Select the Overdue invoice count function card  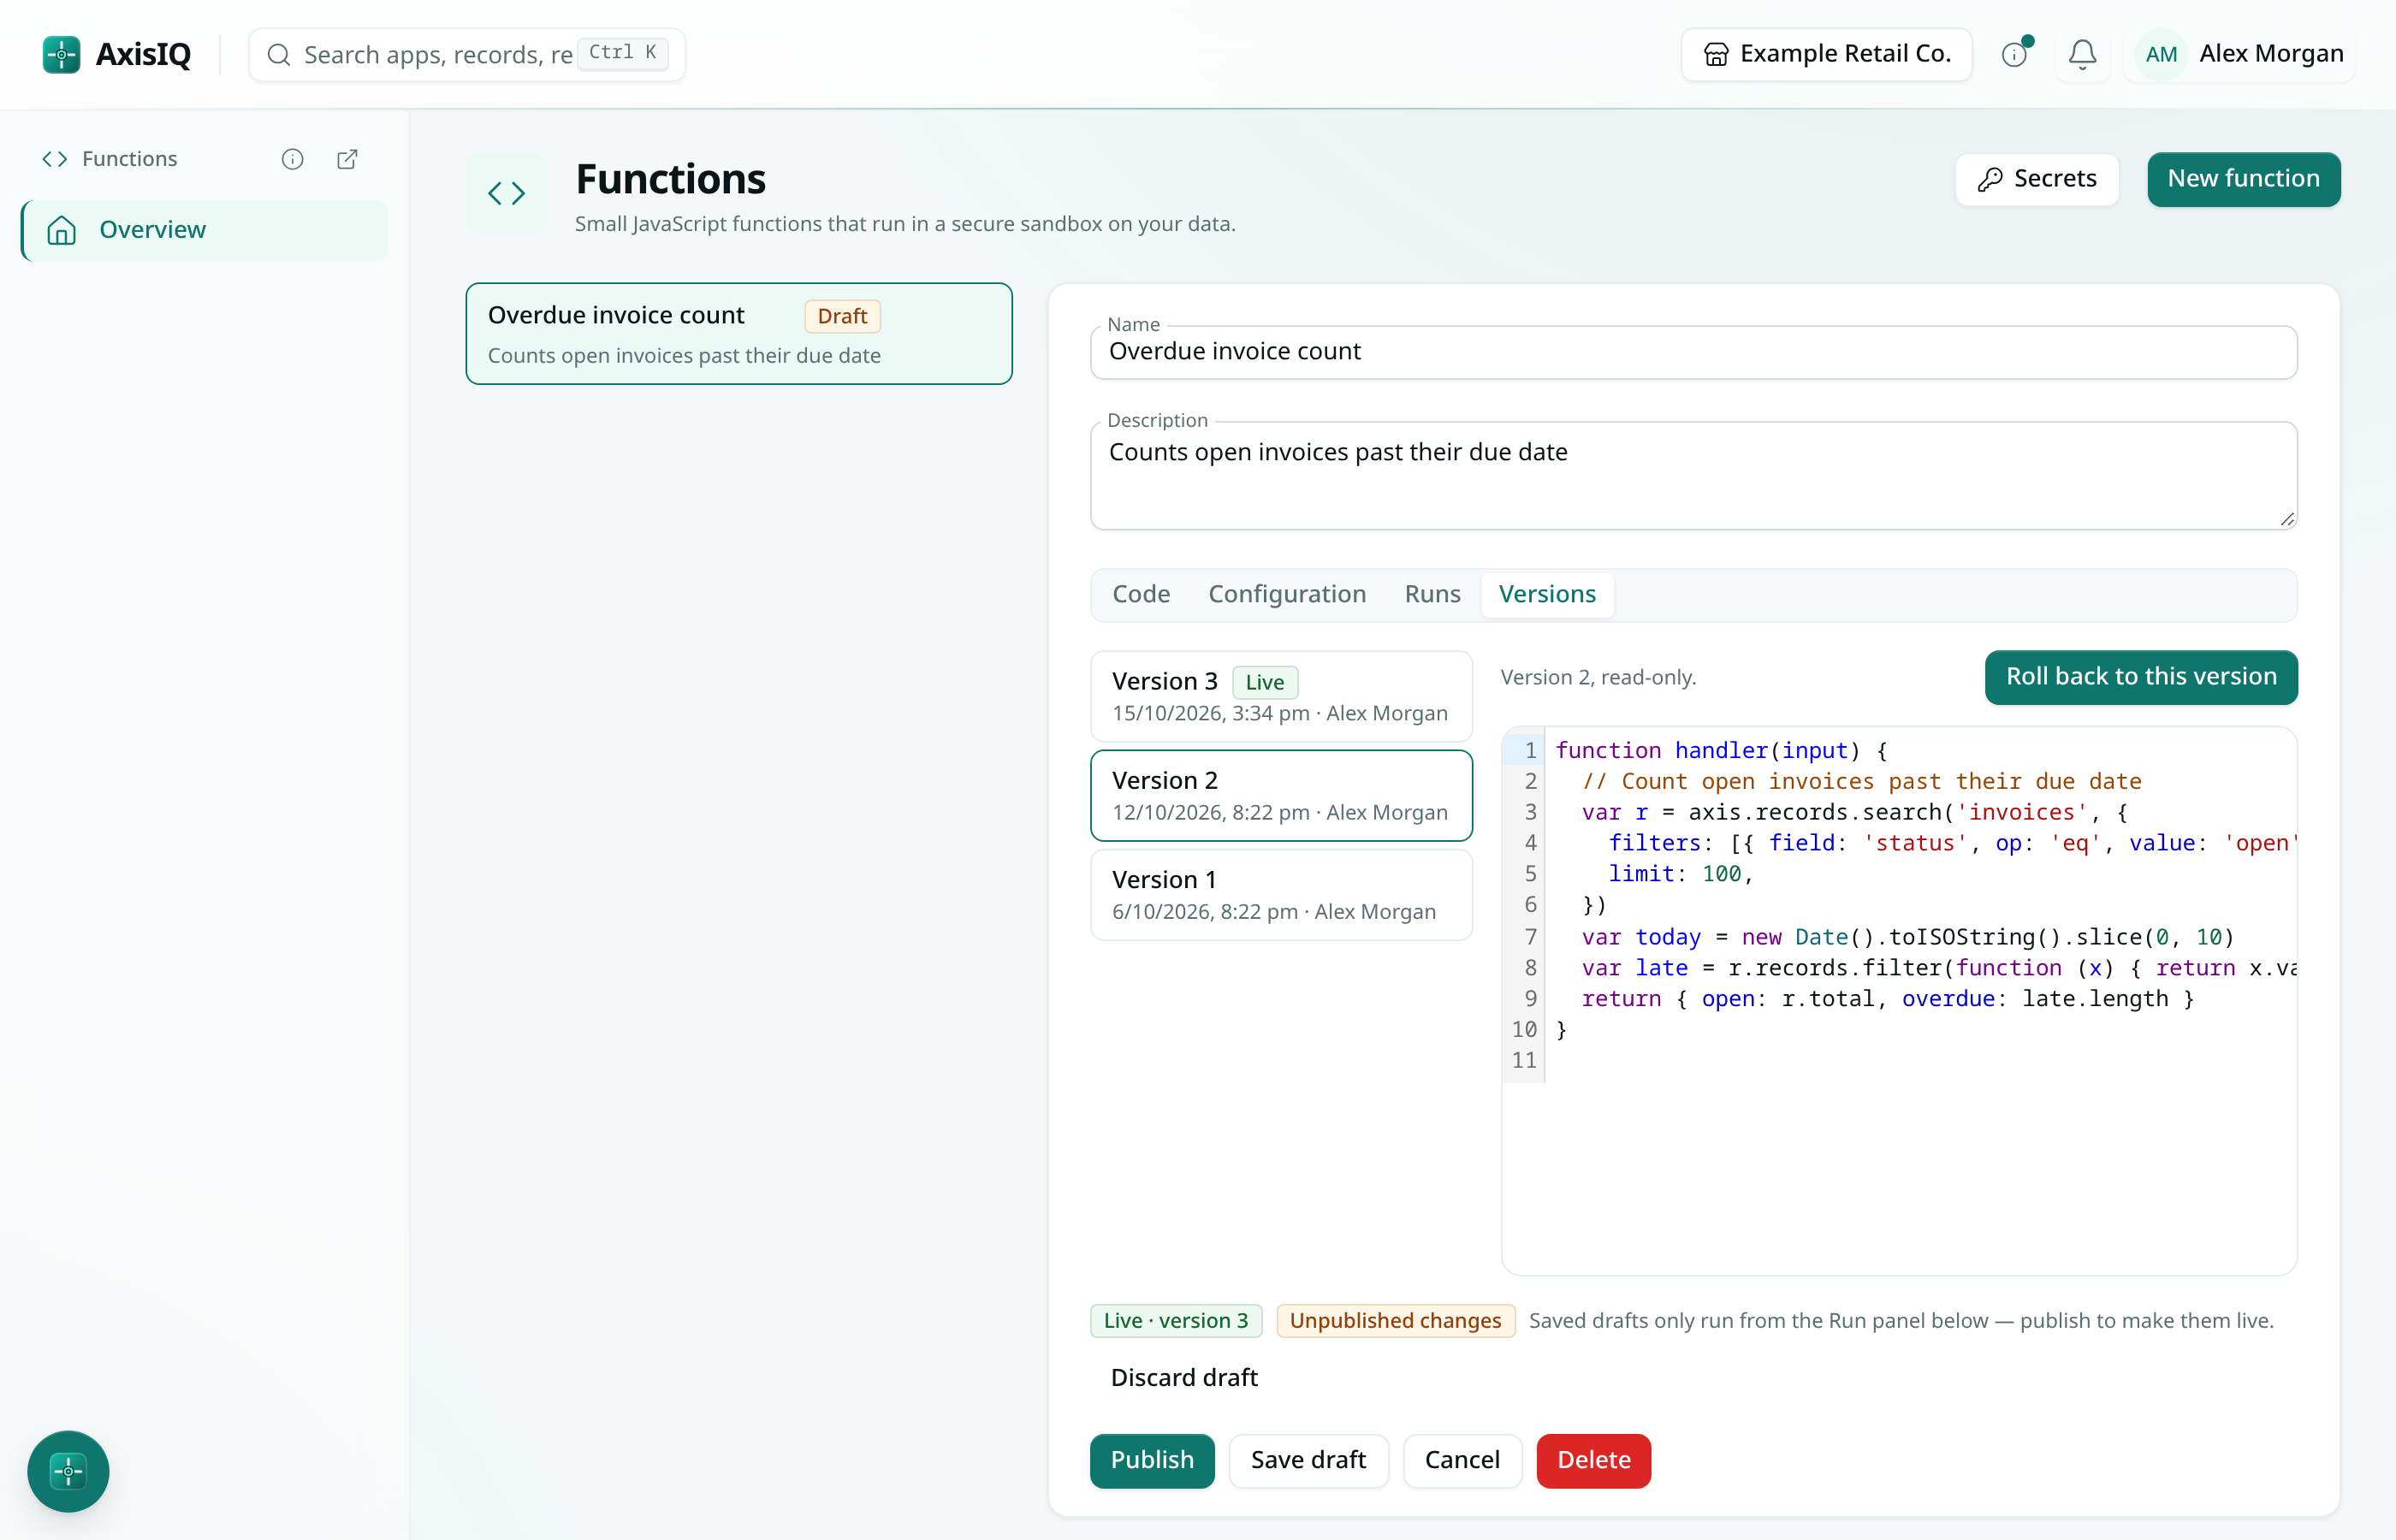[x=738, y=334]
